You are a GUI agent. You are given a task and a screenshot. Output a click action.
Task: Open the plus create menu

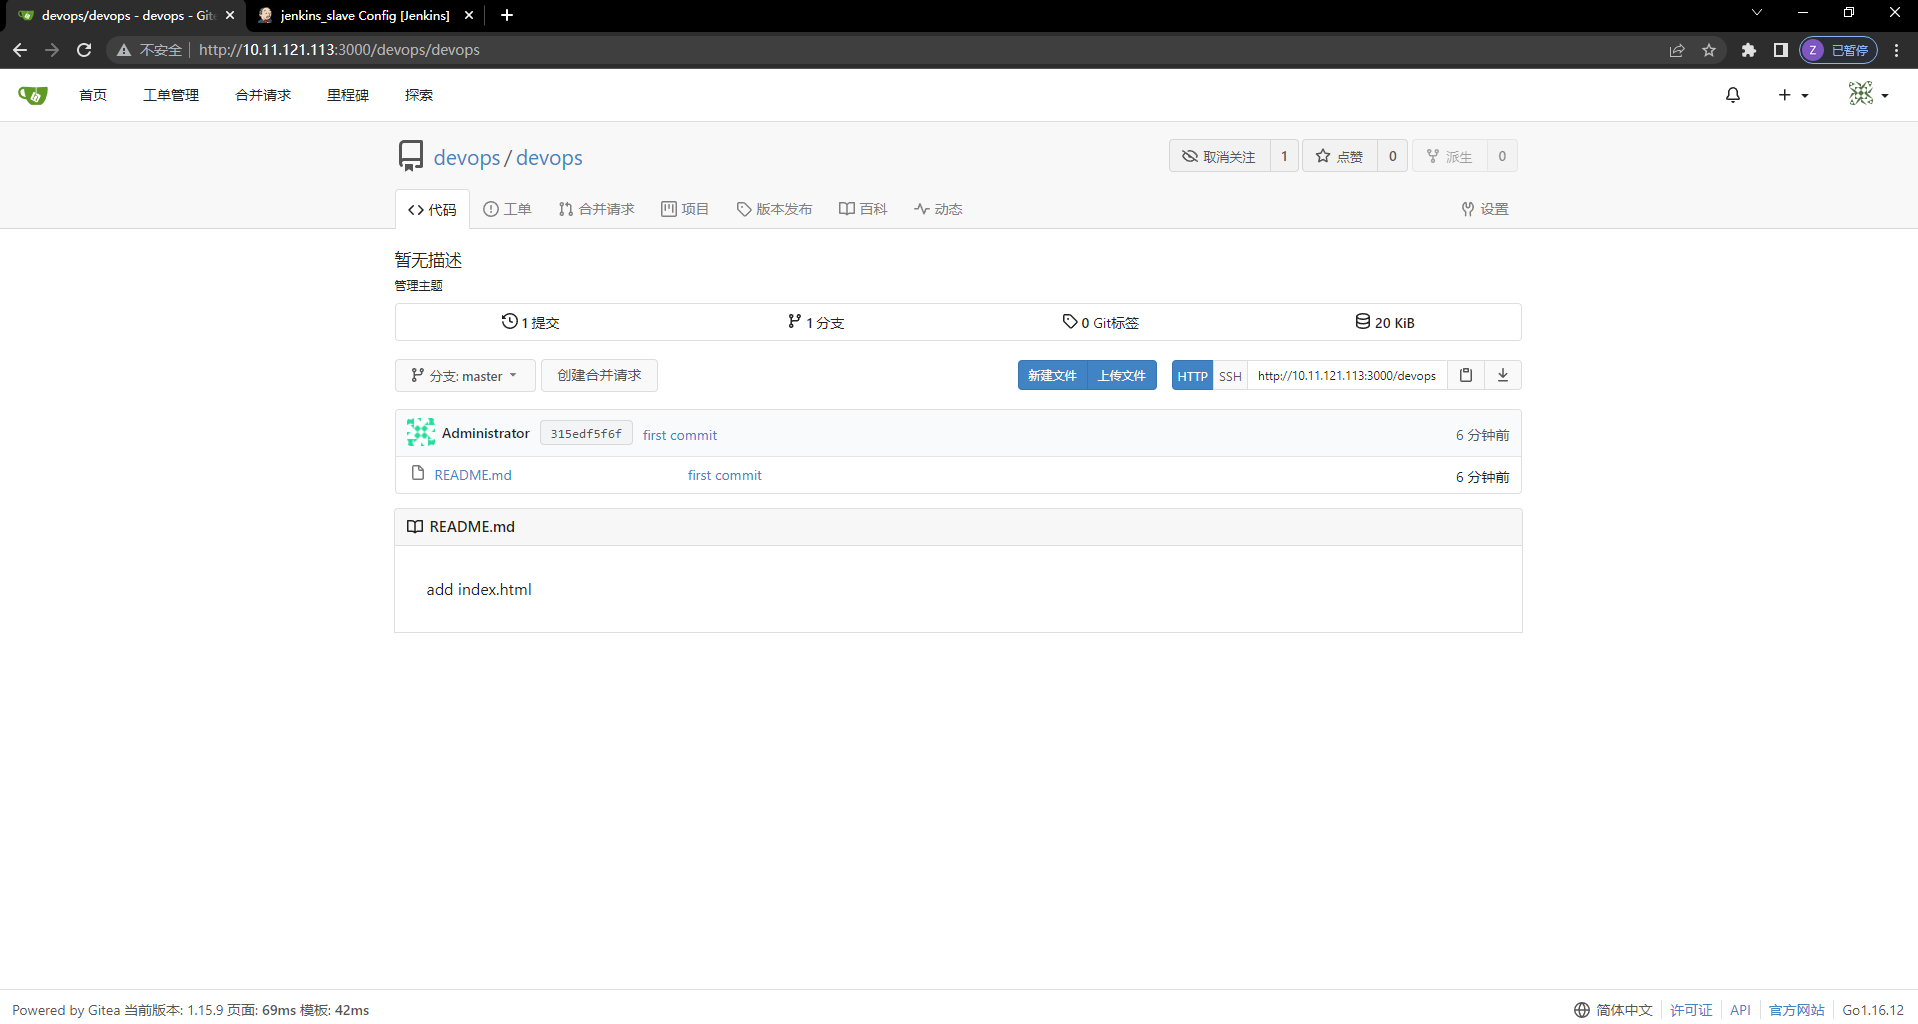(x=1793, y=95)
